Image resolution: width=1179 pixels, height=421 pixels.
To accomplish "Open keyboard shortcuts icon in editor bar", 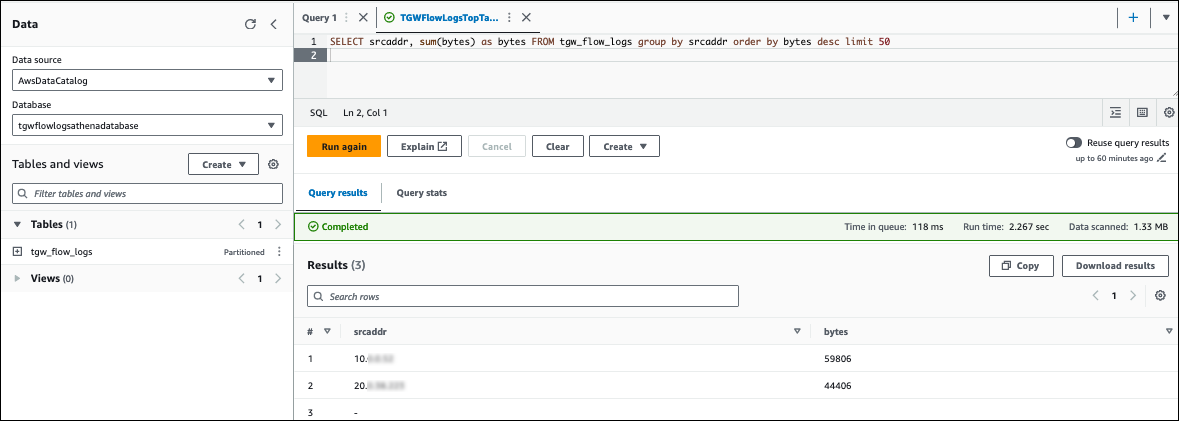I will [1142, 113].
